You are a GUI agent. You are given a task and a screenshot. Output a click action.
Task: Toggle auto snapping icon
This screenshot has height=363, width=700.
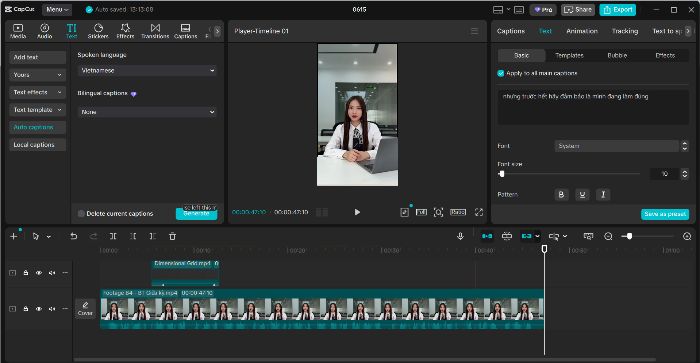pos(507,236)
